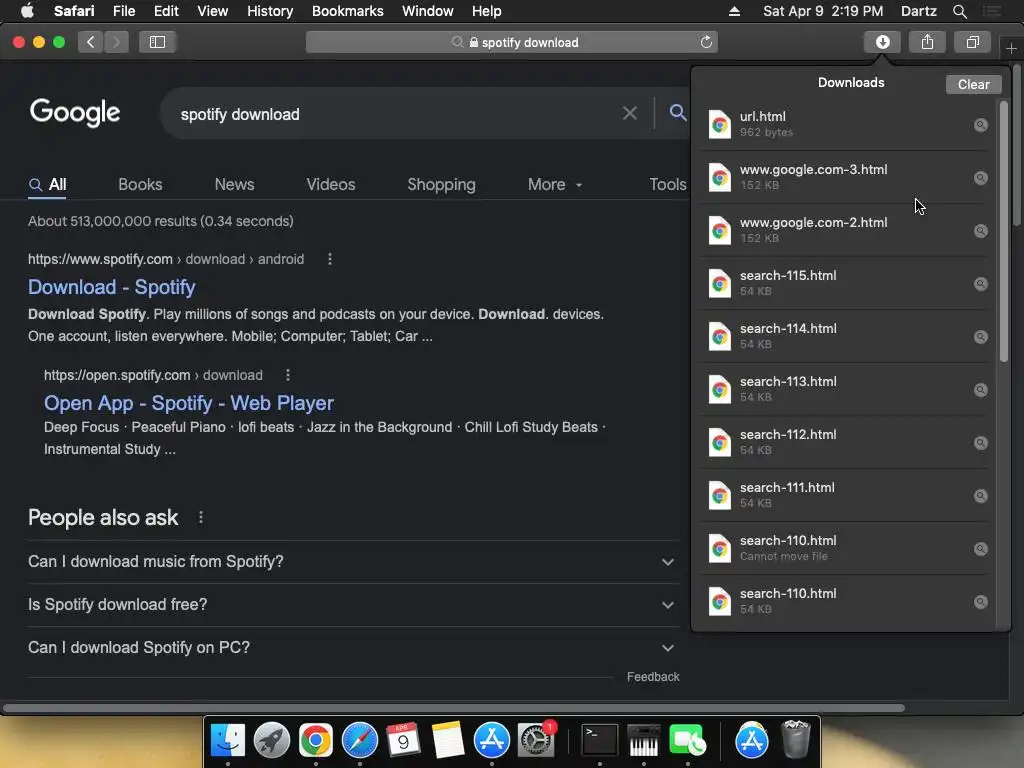Open Finder from the Dock
Viewport: 1024px width, 768px height.
tap(227, 740)
